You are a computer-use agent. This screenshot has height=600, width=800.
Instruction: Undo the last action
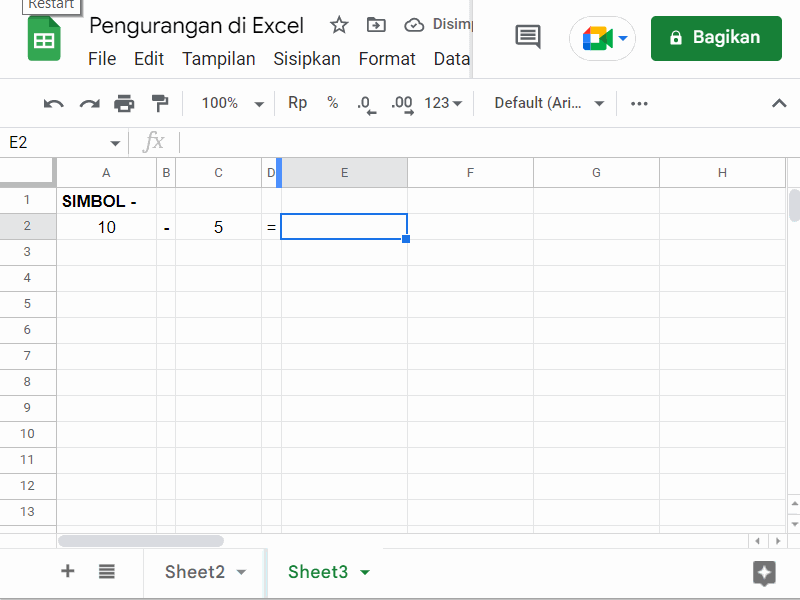click(x=54, y=104)
